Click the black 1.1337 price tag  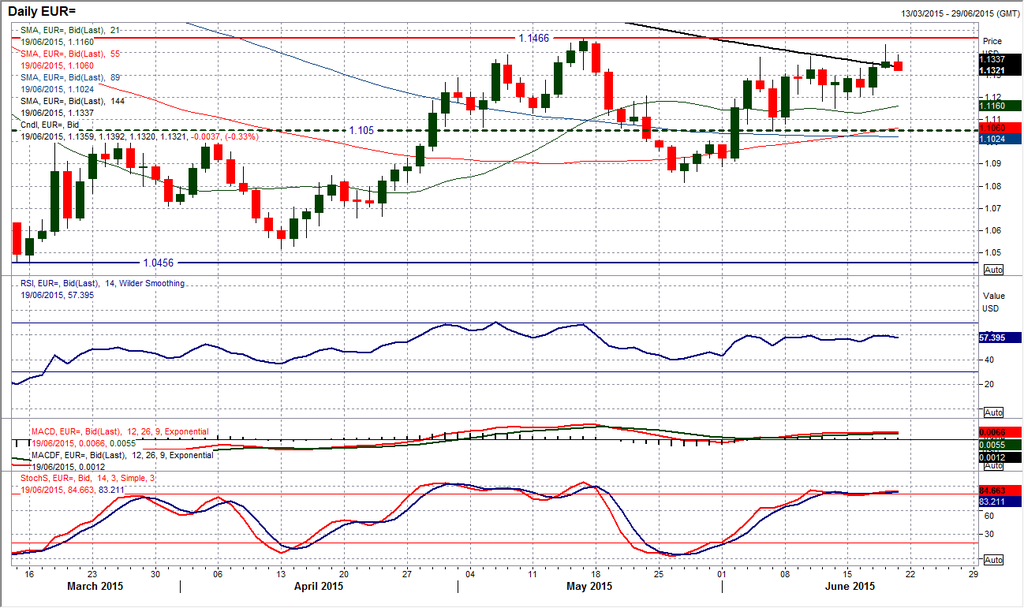coord(1000,59)
